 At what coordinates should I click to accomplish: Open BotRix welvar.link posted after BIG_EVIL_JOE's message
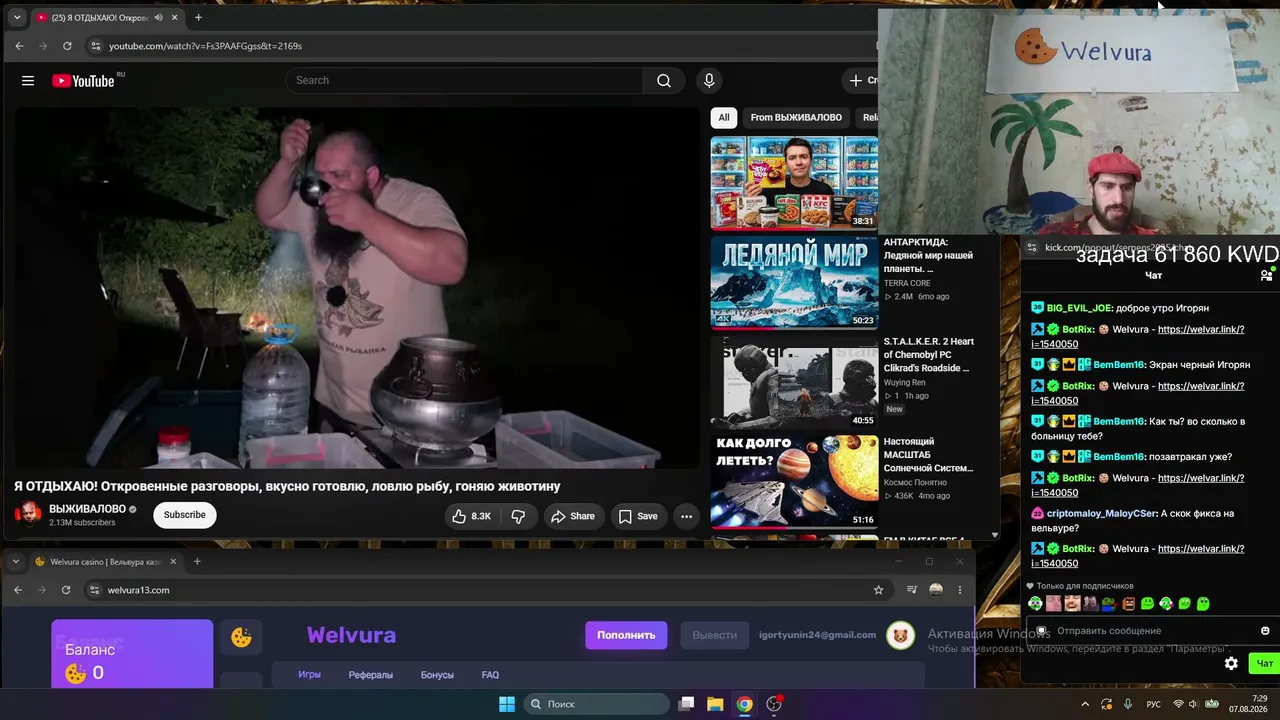pyautogui.click(x=1138, y=336)
